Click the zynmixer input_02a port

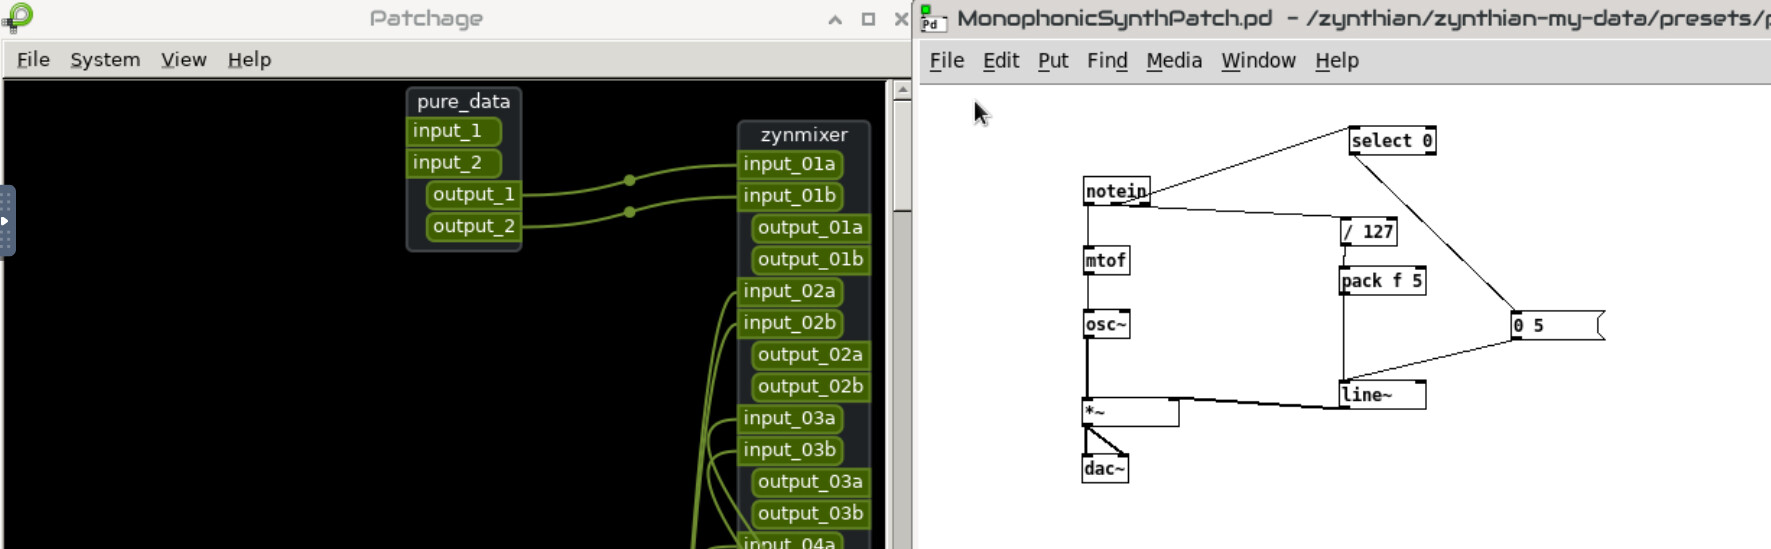pos(790,291)
